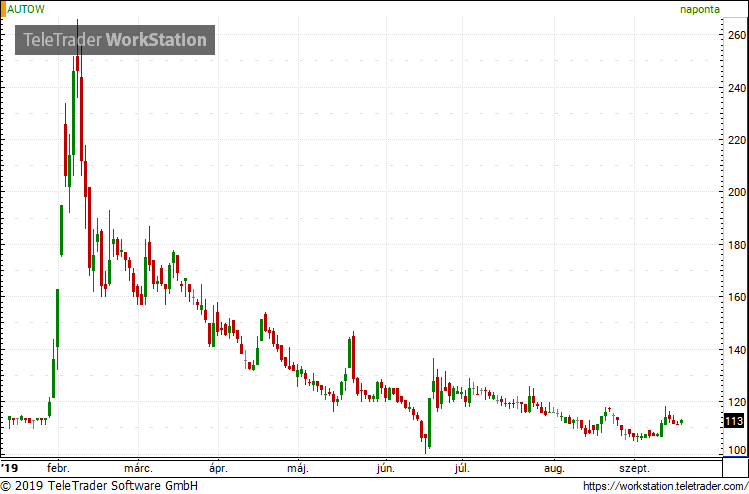Click the 100 price axis label
The height and width of the screenshot is (494, 749).
(x=735, y=450)
